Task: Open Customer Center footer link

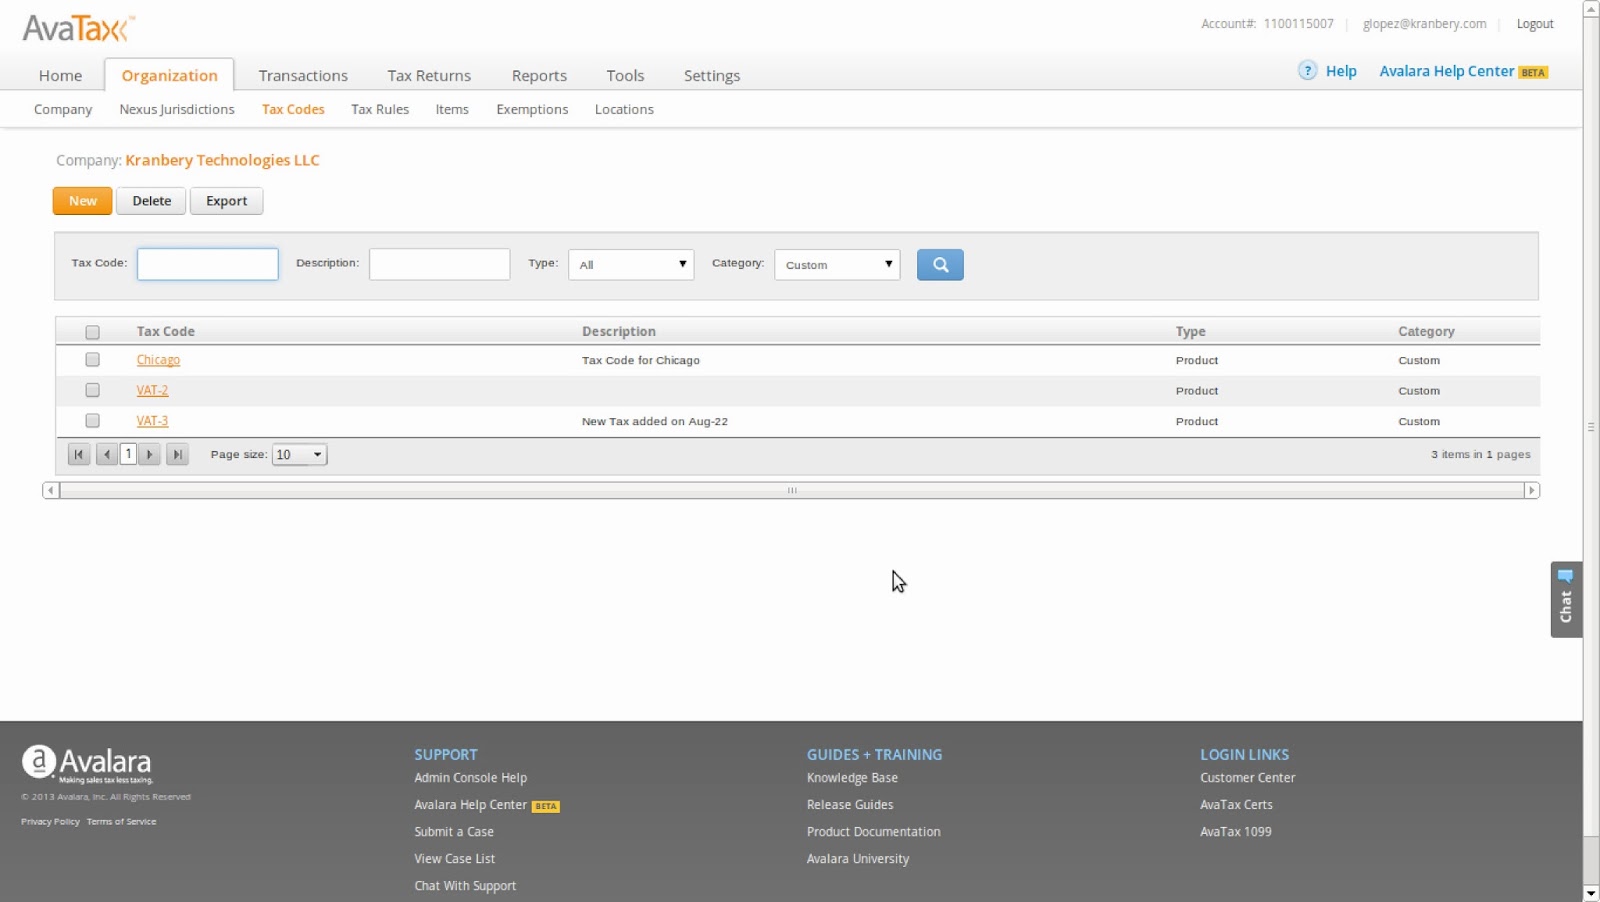Action: 1248,778
